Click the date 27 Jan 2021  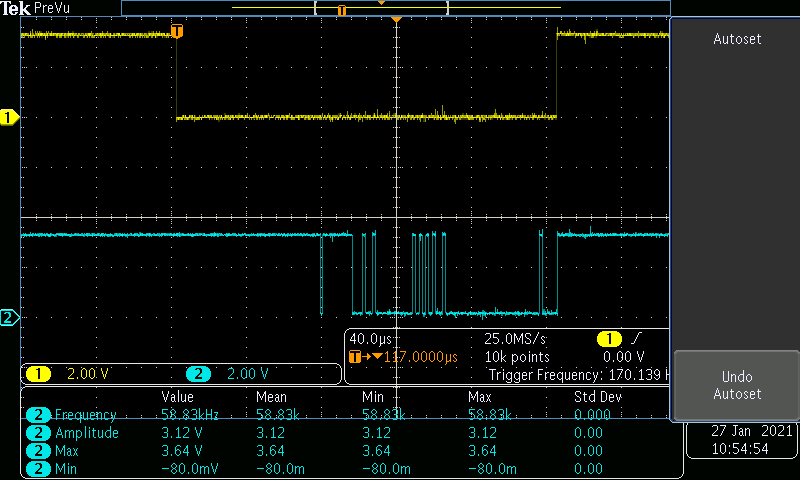pos(752,431)
